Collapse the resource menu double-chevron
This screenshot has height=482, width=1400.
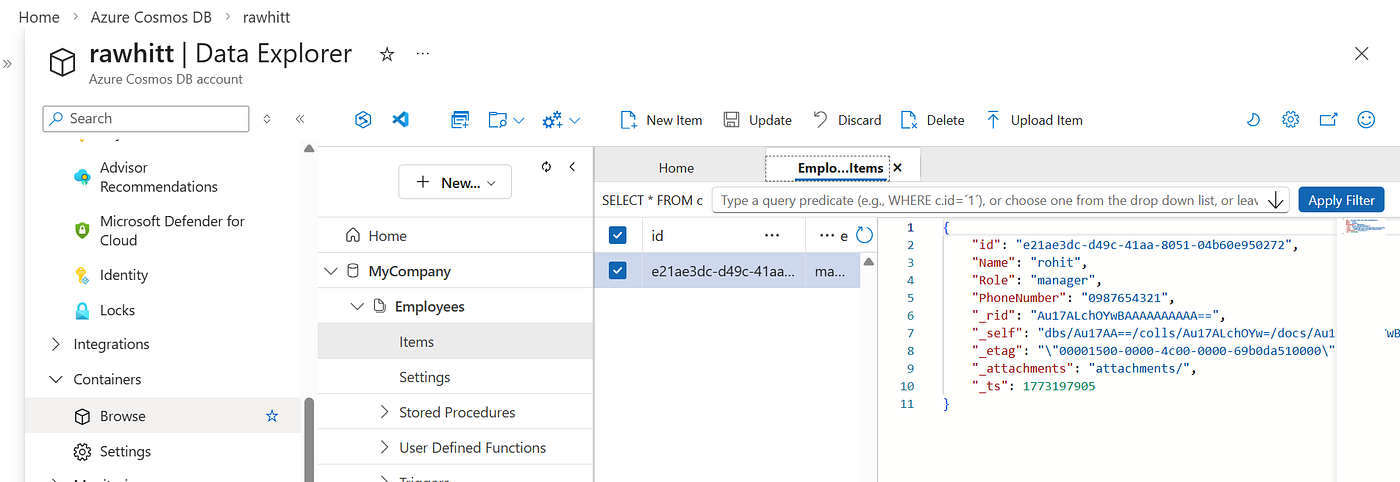click(300, 119)
